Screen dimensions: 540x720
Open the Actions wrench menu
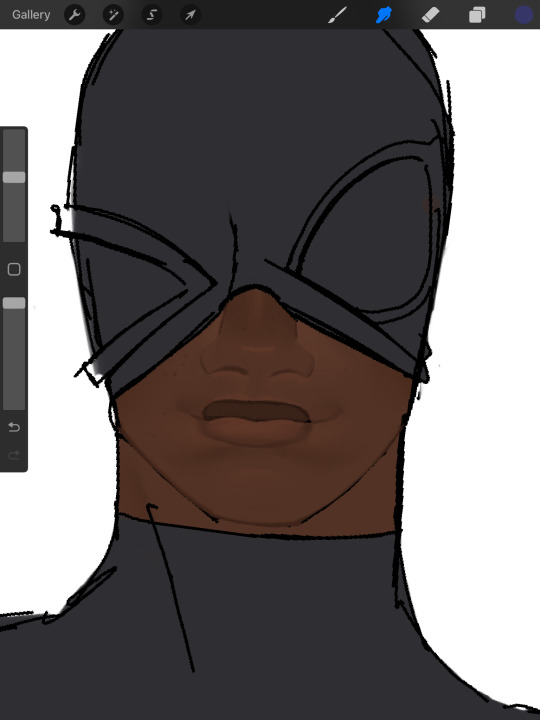[x=74, y=15]
